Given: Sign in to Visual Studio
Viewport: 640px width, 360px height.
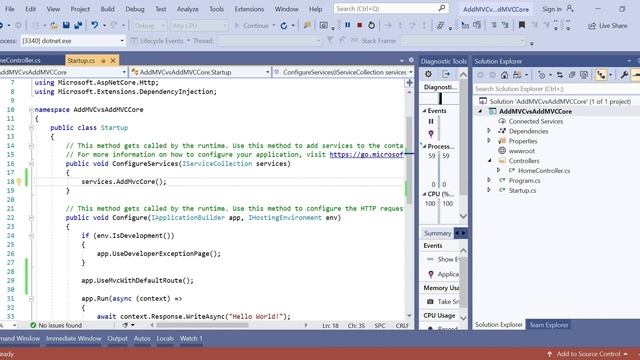Looking at the screenshot, I should 558,9.
